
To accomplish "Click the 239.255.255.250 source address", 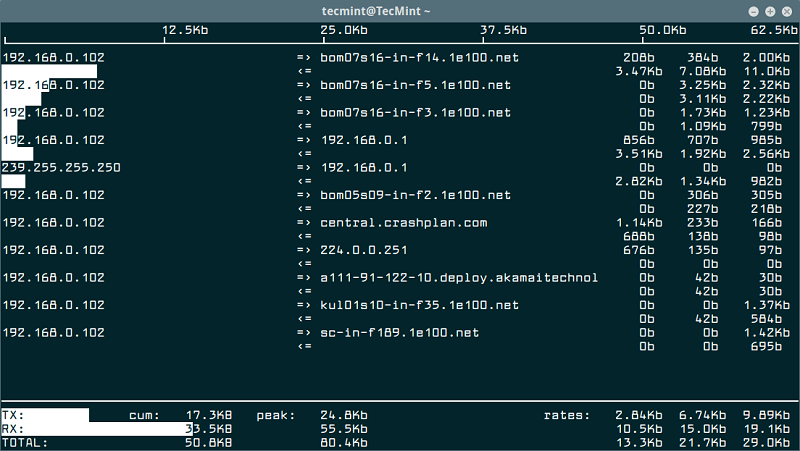I will 61,168.
